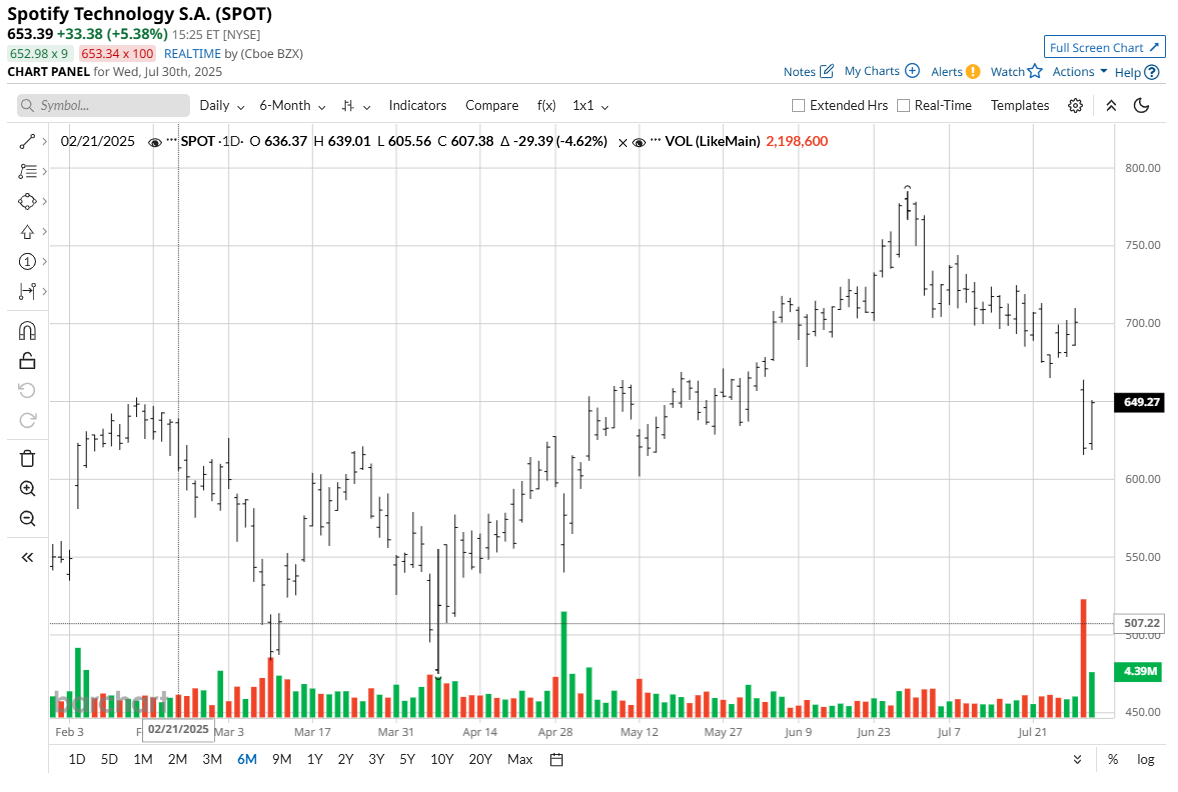1178x792 pixels.
Task: Pick the numbered annotation tool
Action: coord(27,261)
